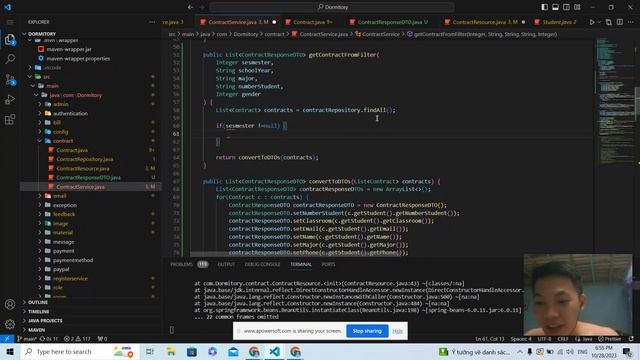Expand the TIMELINE section
Screen dimensions: 640x360
point(38,311)
